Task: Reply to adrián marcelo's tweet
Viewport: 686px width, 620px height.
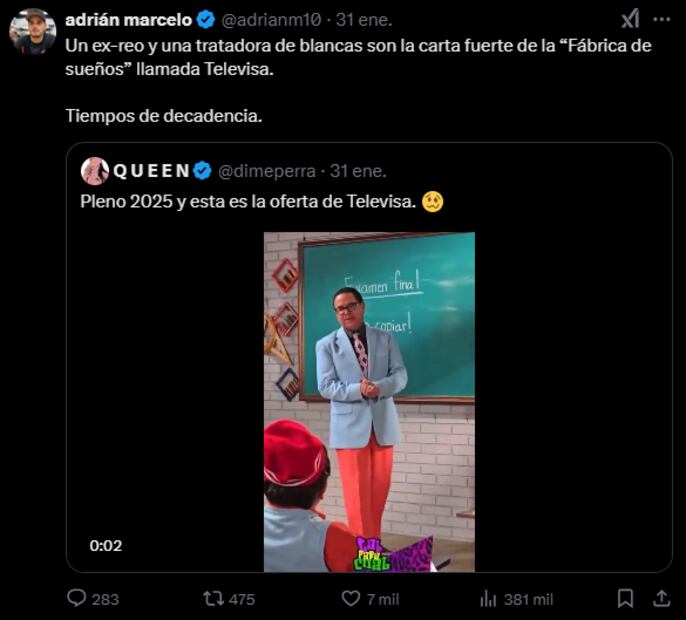Action: coord(77,598)
